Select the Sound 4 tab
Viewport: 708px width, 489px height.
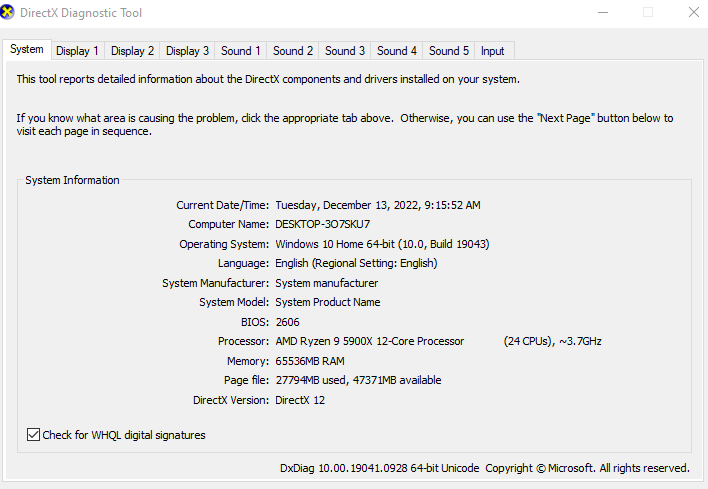397,51
